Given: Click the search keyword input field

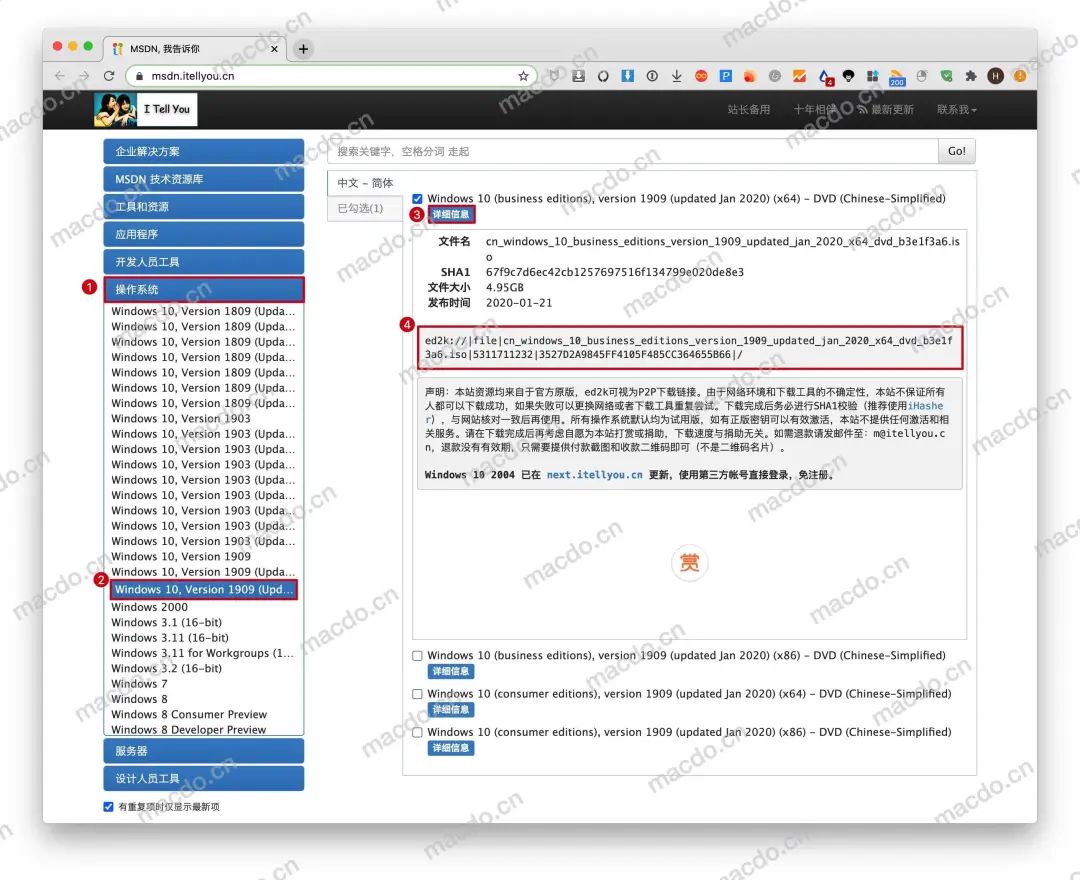Looking at the screenshot, I should (632, 152).
